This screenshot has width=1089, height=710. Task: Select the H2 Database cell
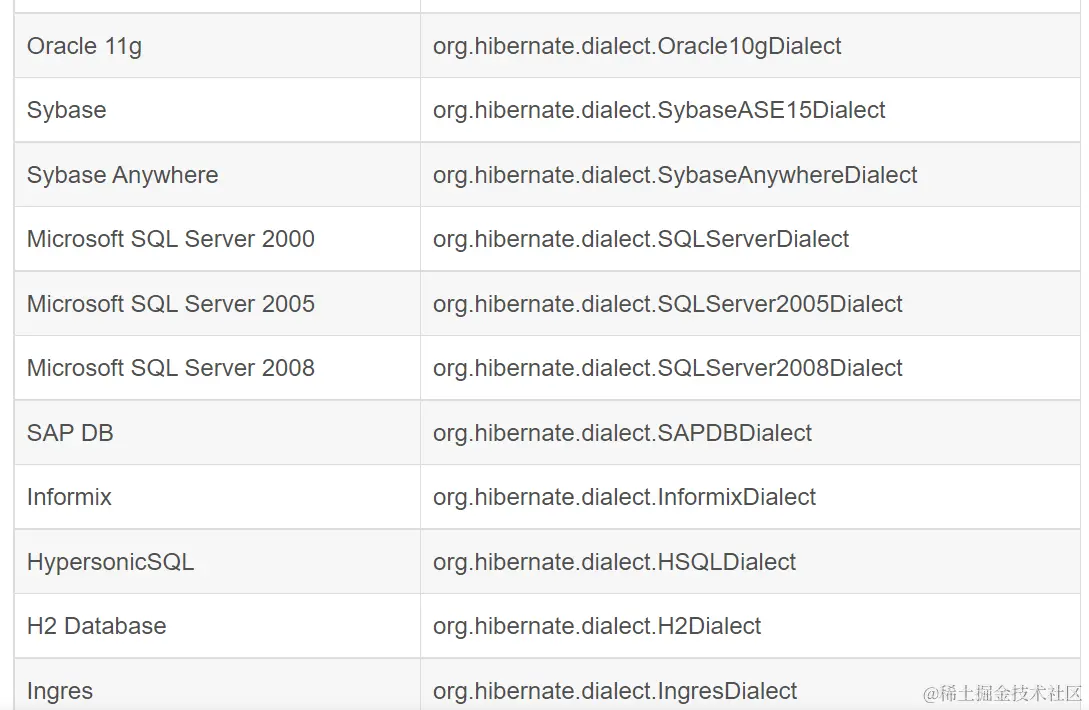(x=96, y=626)
